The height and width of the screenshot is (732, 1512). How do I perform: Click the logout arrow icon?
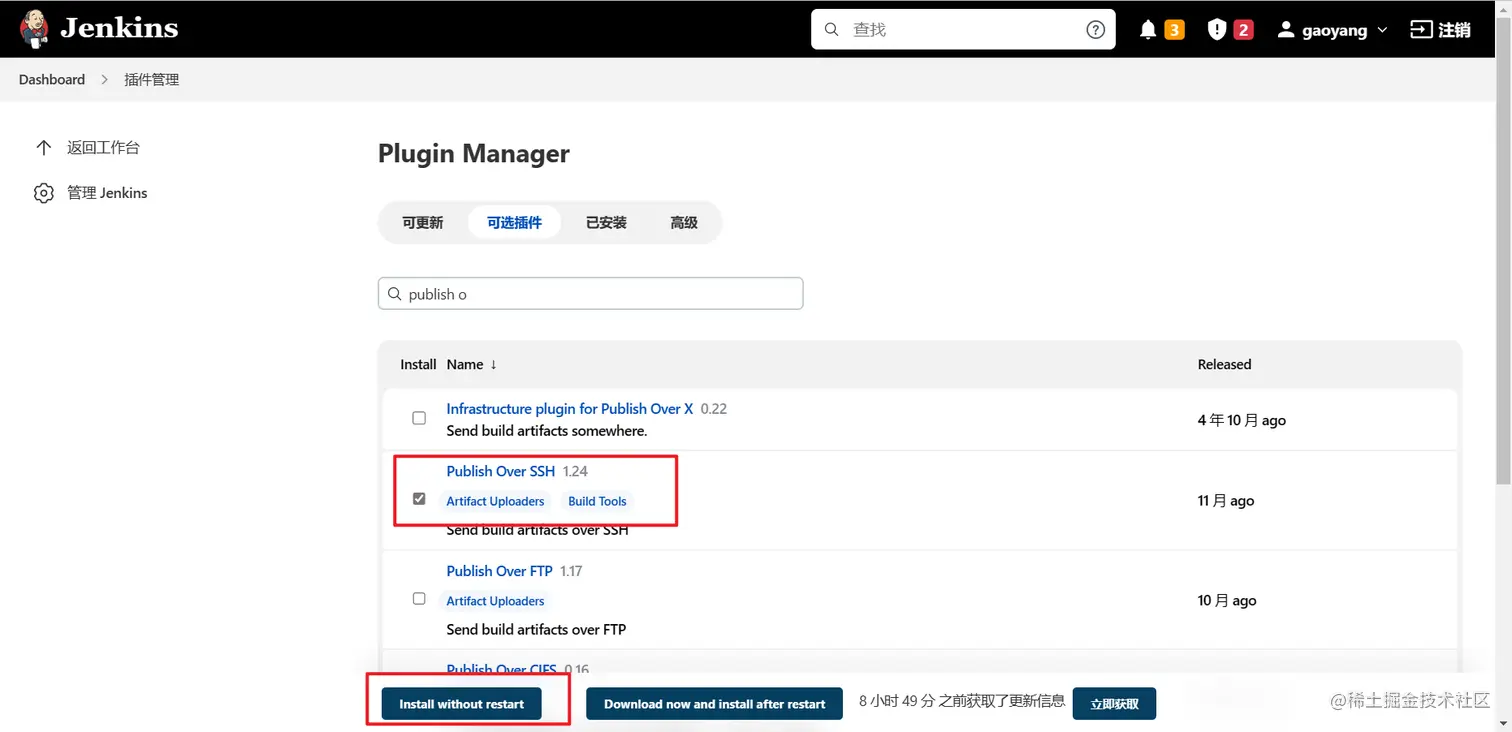pyautogui.click(x=1420, y=30)
